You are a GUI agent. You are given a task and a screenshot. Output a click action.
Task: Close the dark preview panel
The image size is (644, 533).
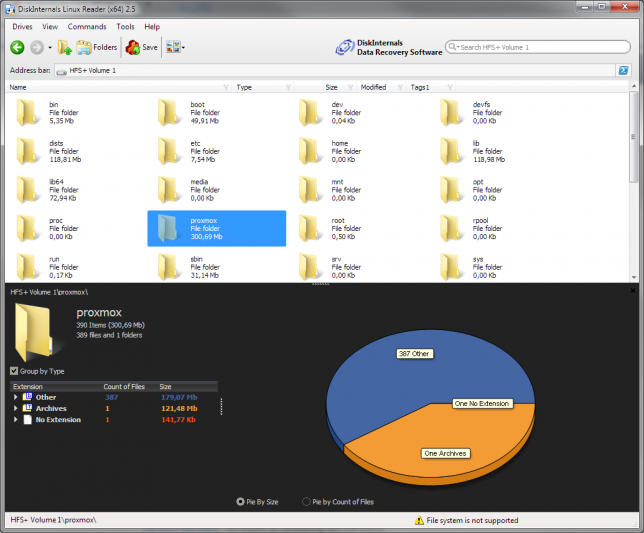tap(633, 291)
